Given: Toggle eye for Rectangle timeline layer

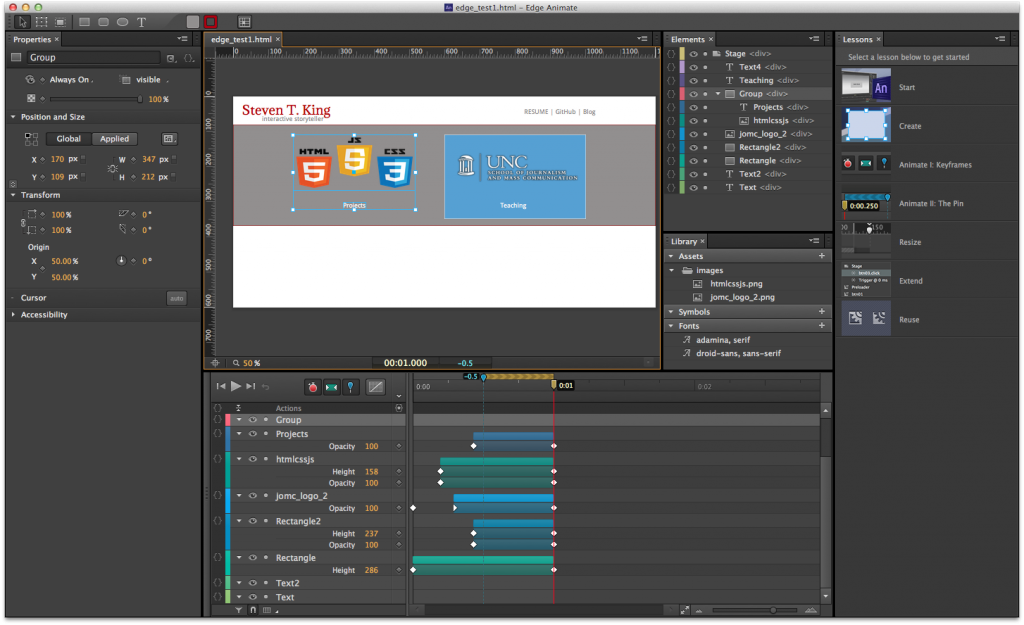Looking at the screenshot, I should [x=253, y=558].
